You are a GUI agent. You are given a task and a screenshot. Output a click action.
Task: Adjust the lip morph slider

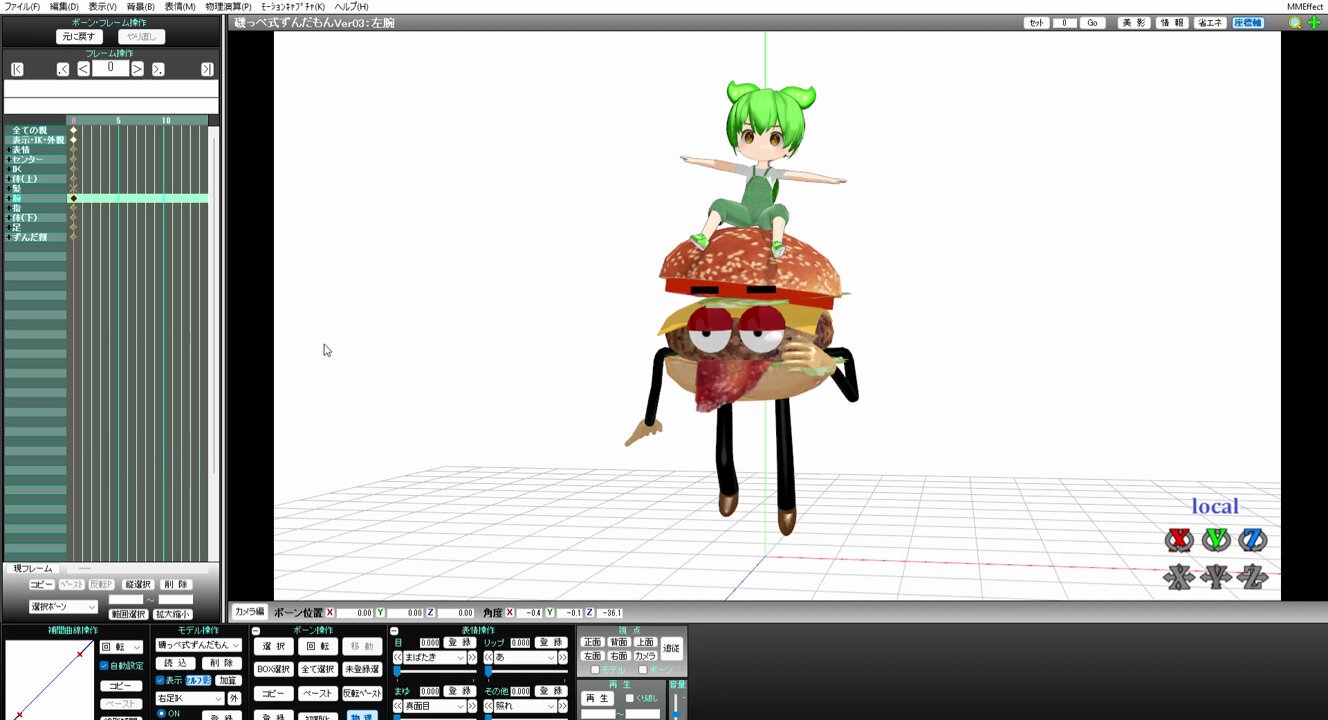[526, 670]
